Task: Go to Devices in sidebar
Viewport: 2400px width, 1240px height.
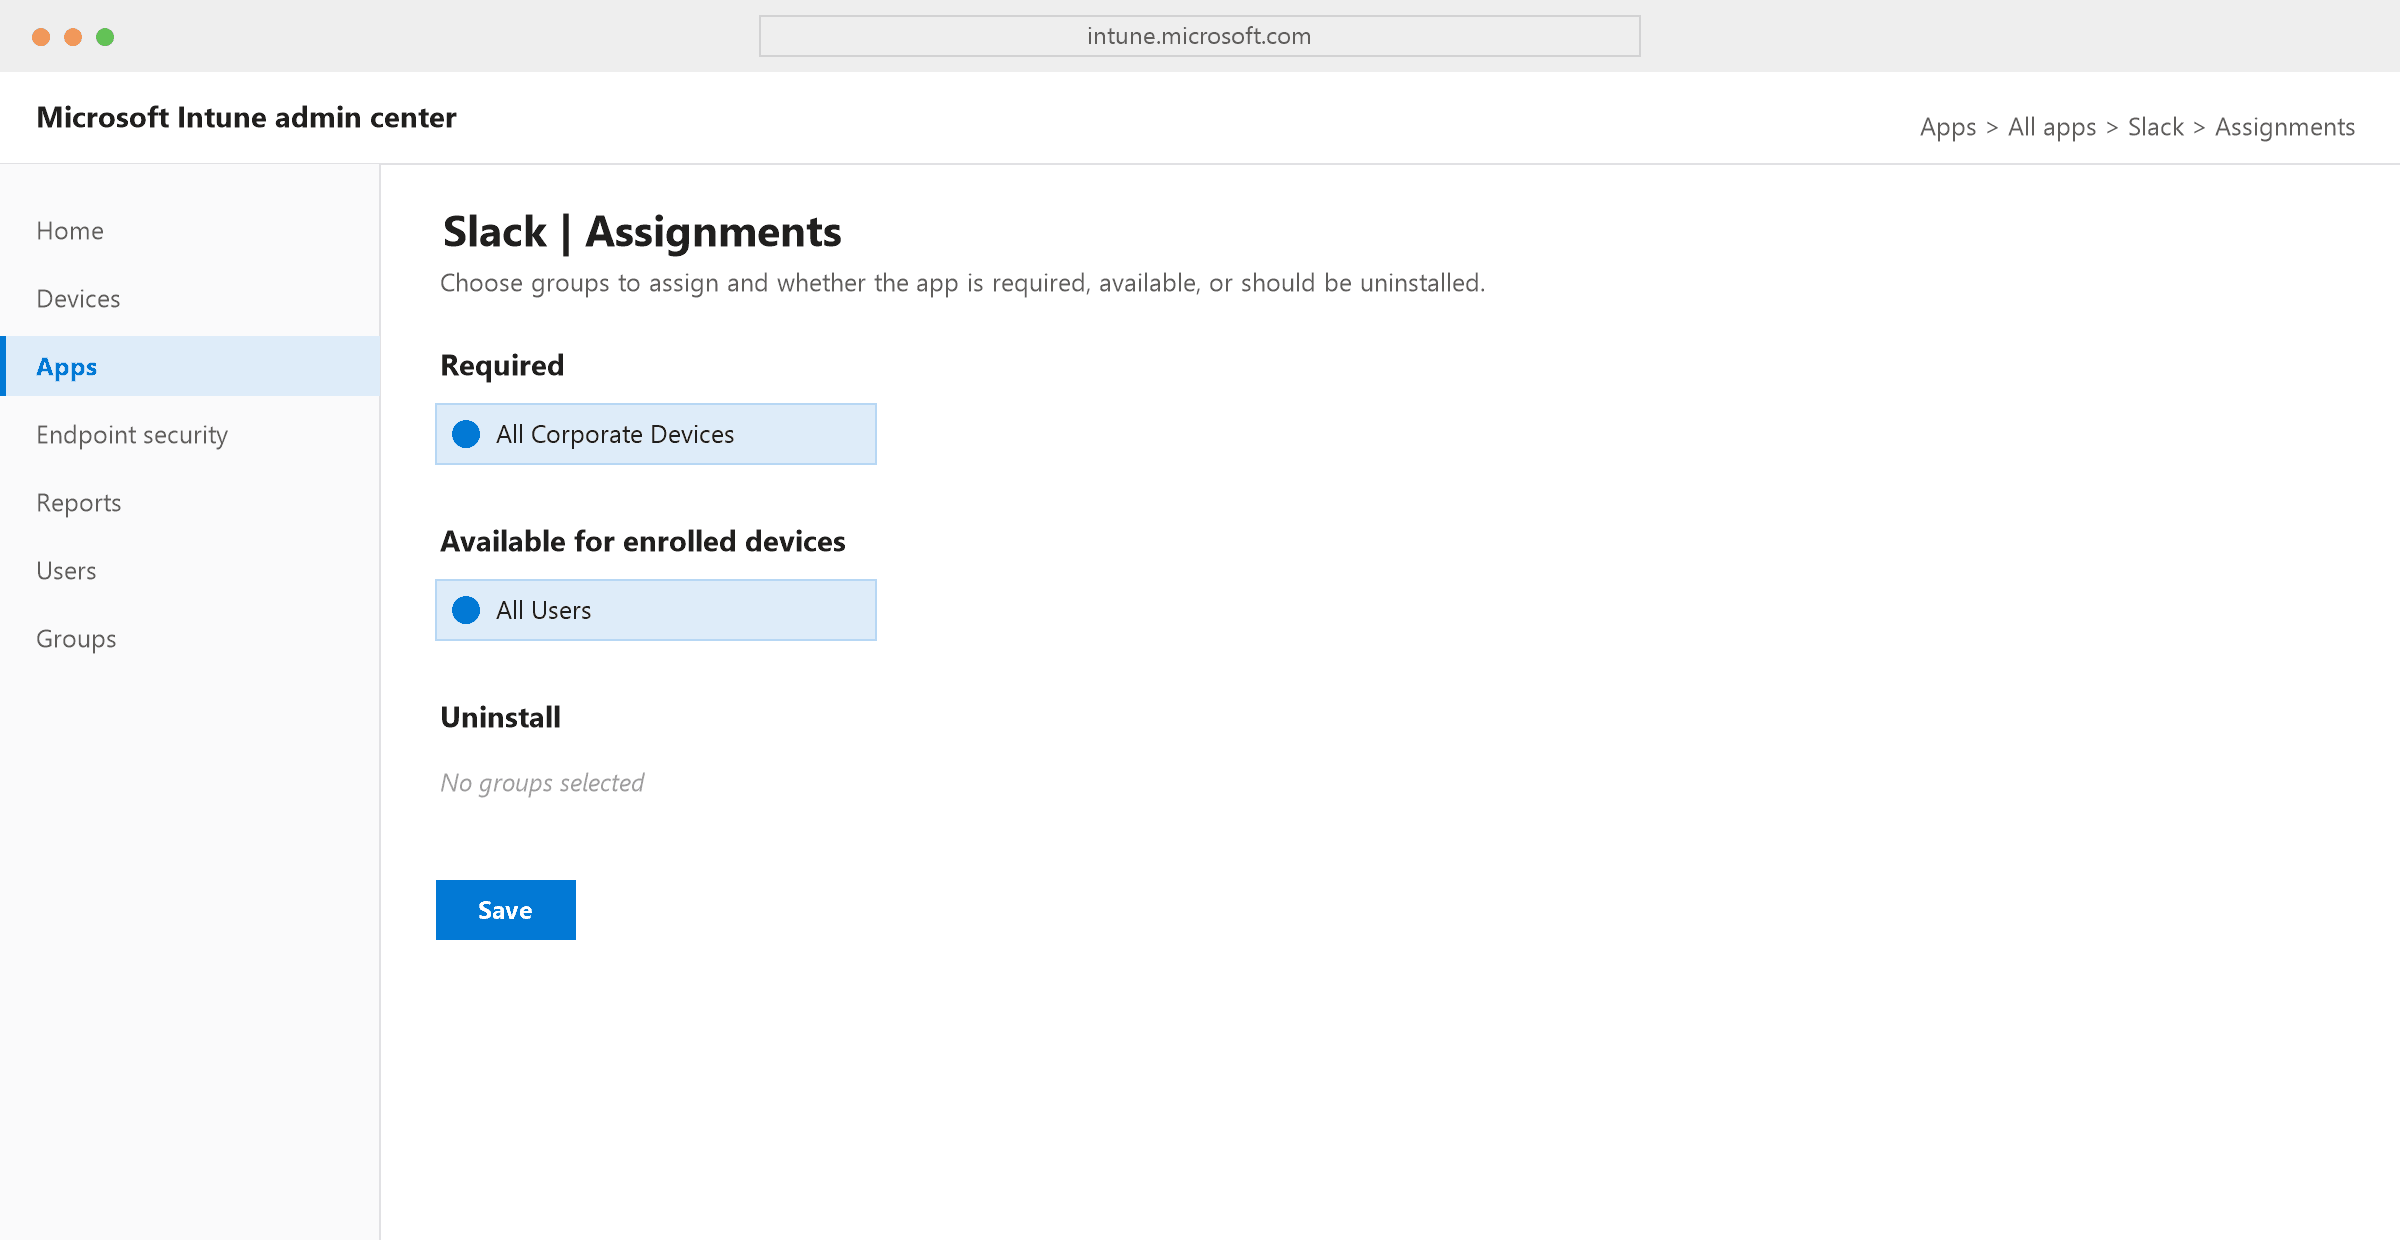Action: pyautogui.click(x=190, y=299)
